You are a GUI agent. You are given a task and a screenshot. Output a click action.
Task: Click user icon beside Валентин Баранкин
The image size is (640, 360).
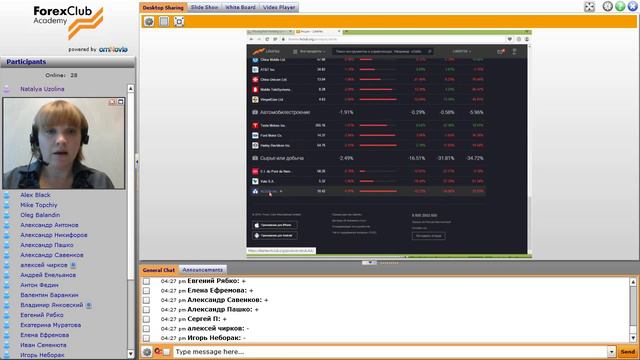click(7, 295)
